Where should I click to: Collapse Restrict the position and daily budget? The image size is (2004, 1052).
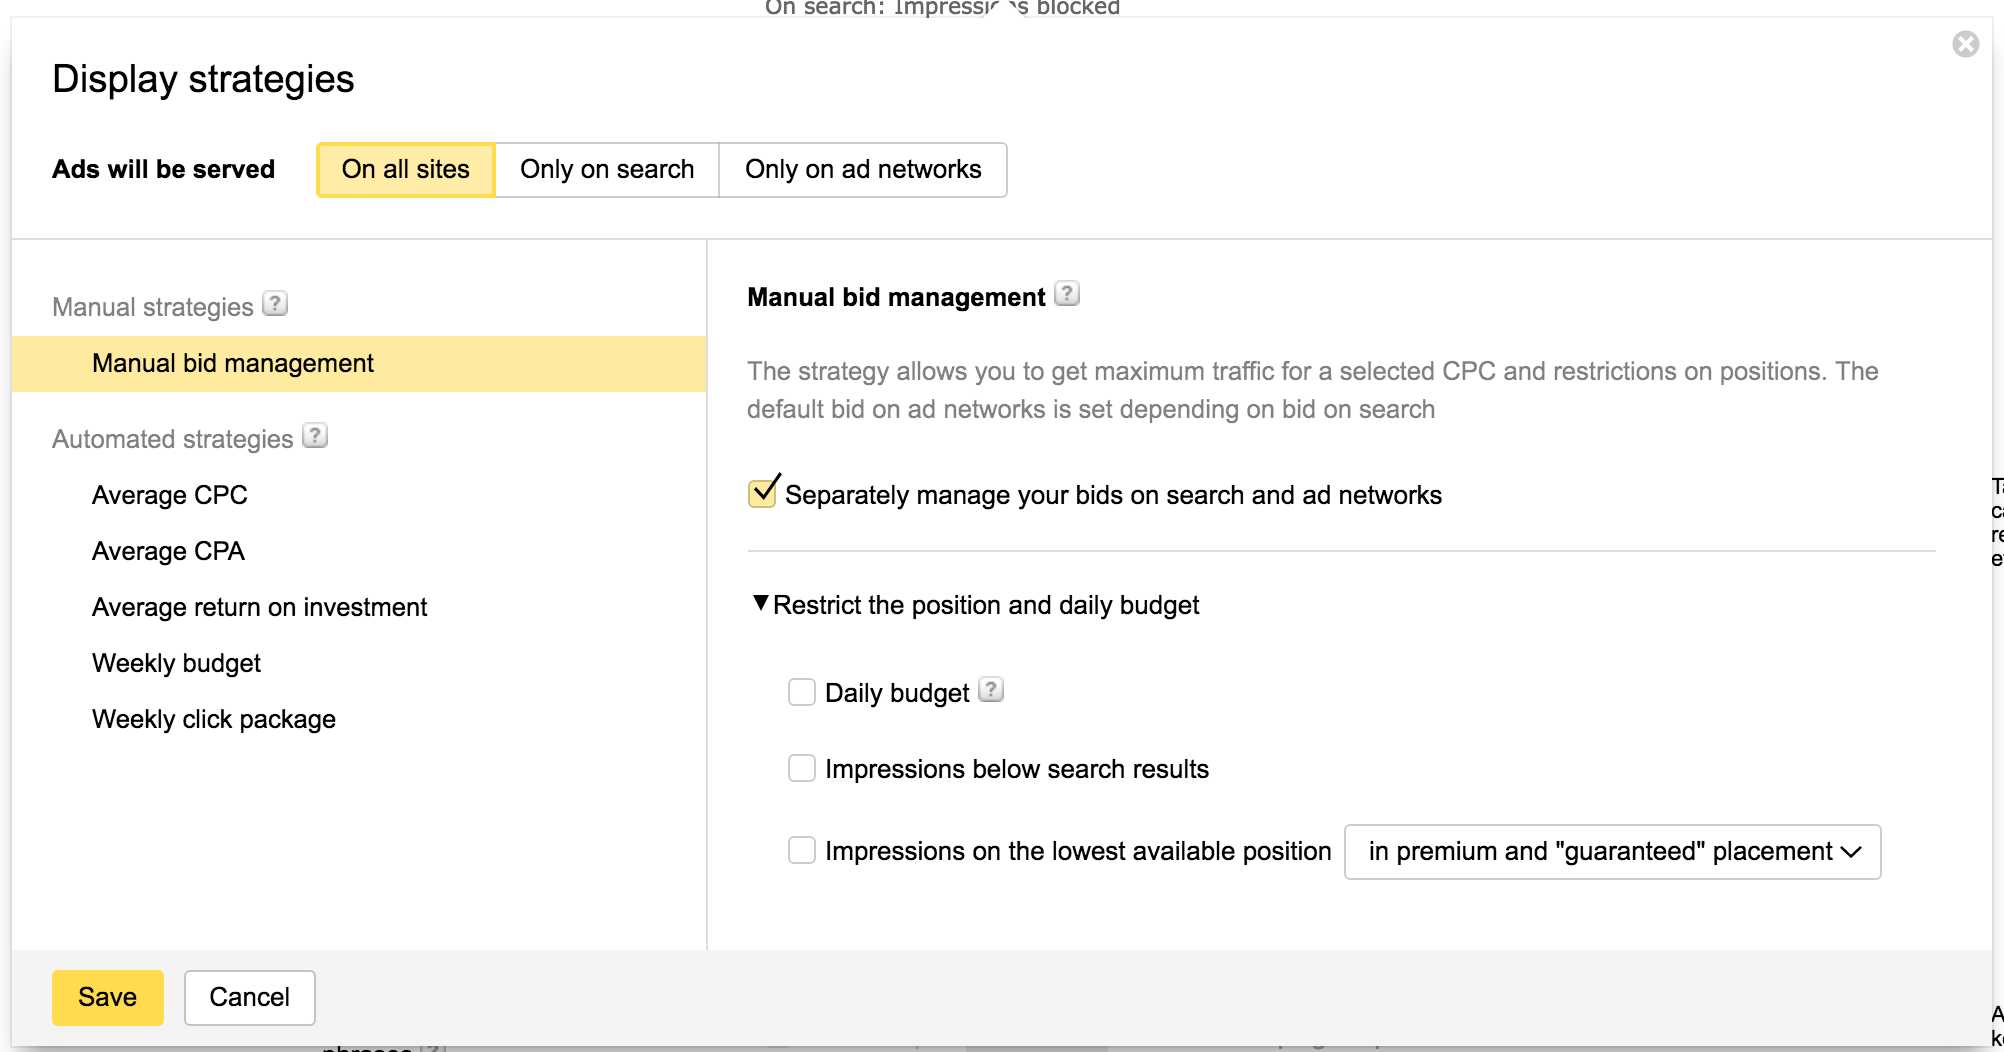click(975, 605)
